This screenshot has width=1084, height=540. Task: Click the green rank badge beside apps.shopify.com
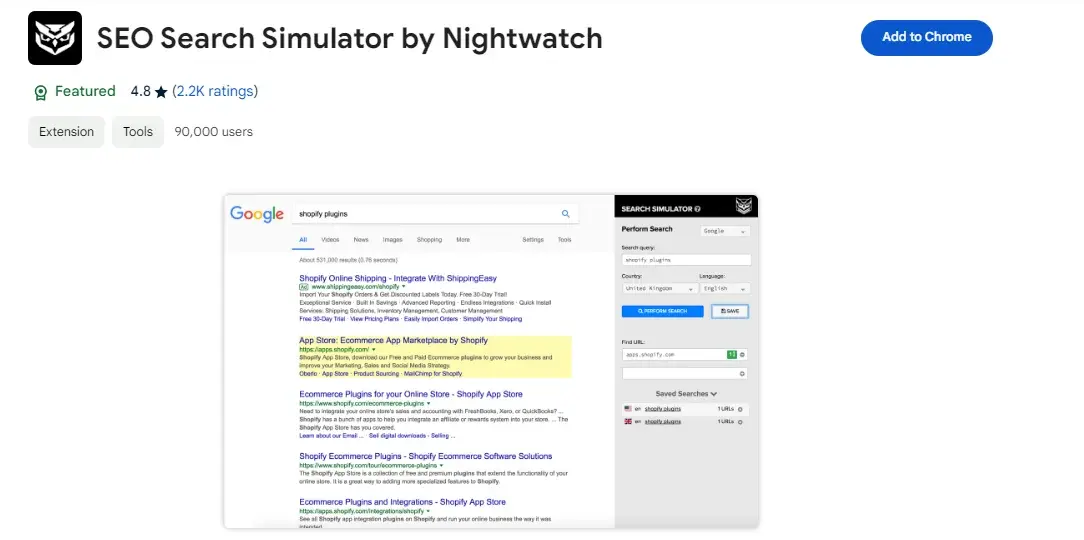point(731,355)
